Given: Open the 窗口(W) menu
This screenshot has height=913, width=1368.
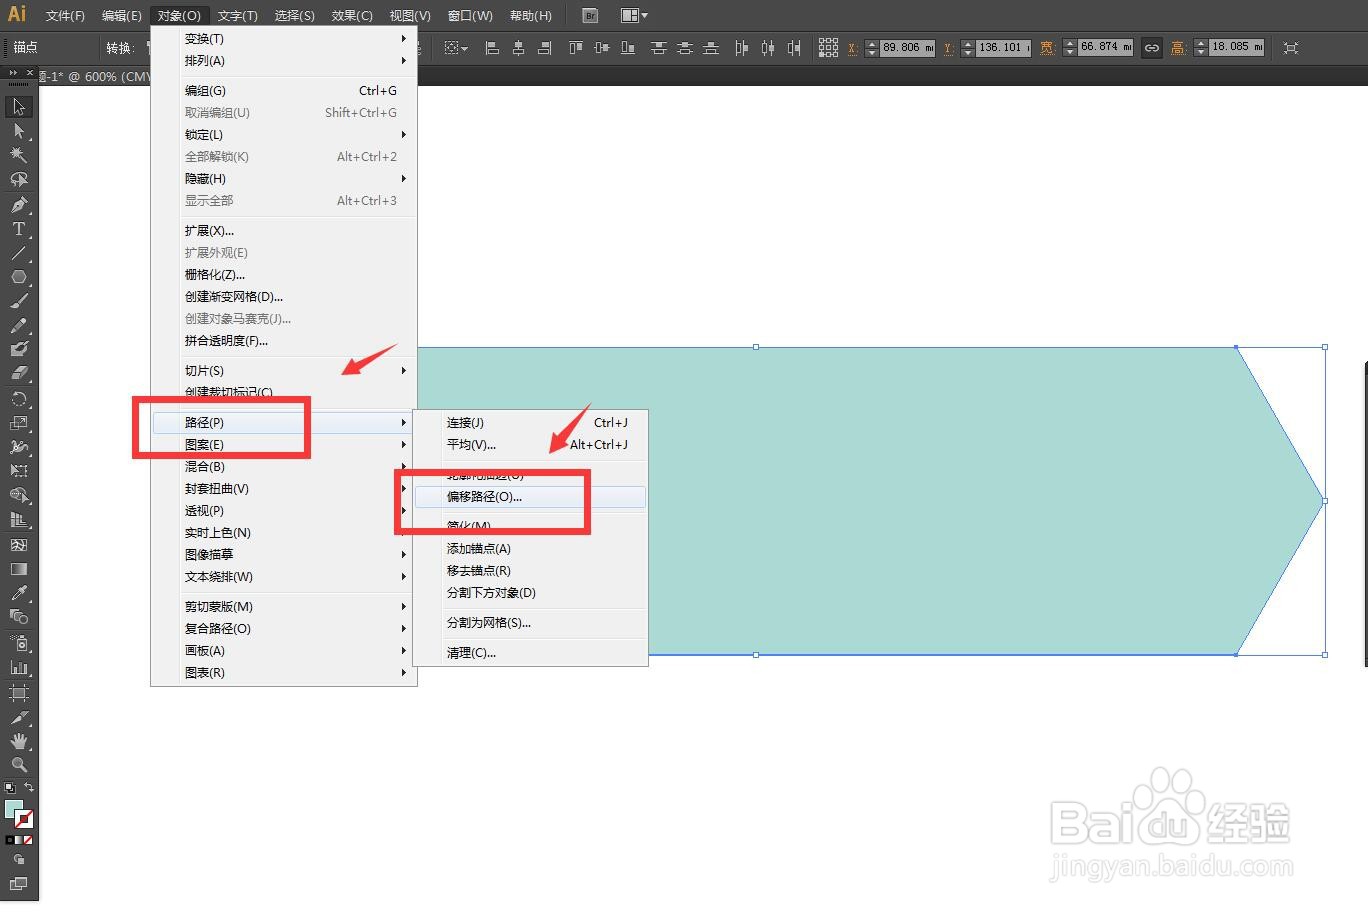Looking at the screenshot, I should tap(470, 15).
